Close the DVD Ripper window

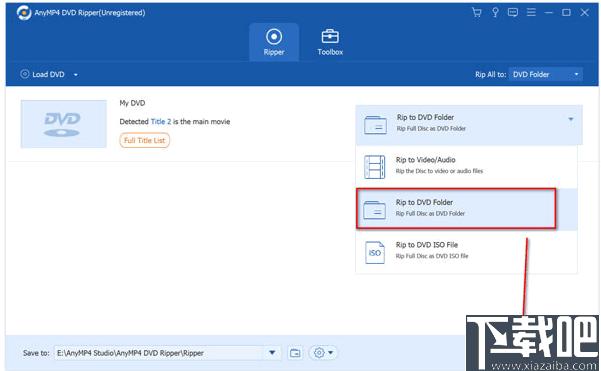(x=584, y=13)
